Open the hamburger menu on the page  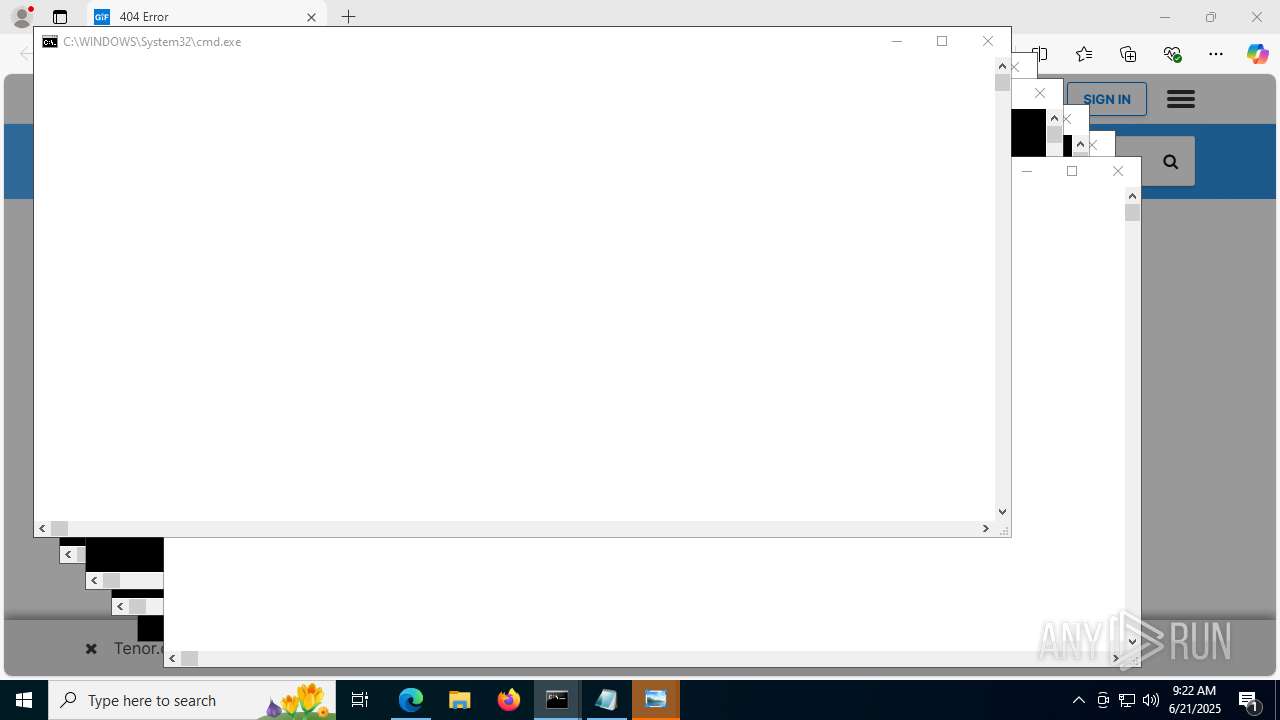coord(1181,99)
